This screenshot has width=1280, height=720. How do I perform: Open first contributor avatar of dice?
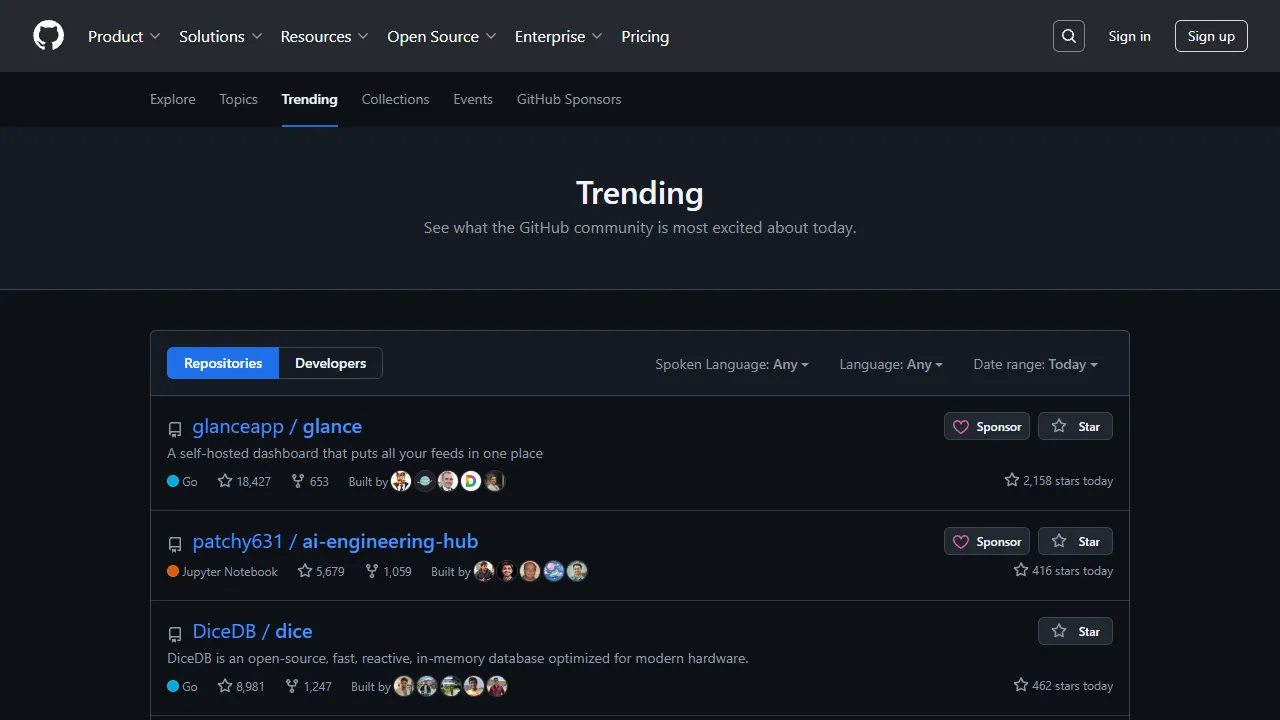404,686
